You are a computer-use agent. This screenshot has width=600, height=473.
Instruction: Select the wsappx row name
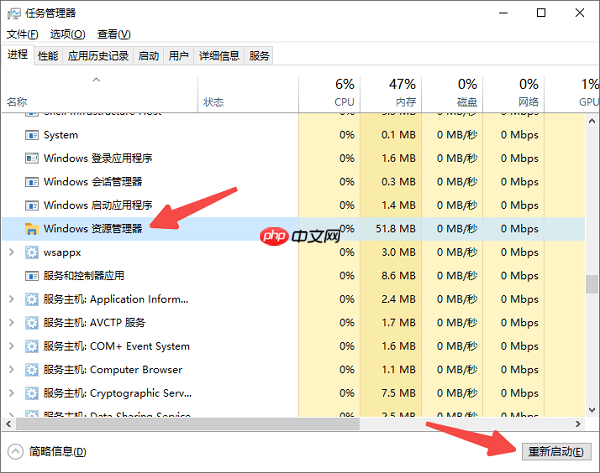click(x=62, y=253)
